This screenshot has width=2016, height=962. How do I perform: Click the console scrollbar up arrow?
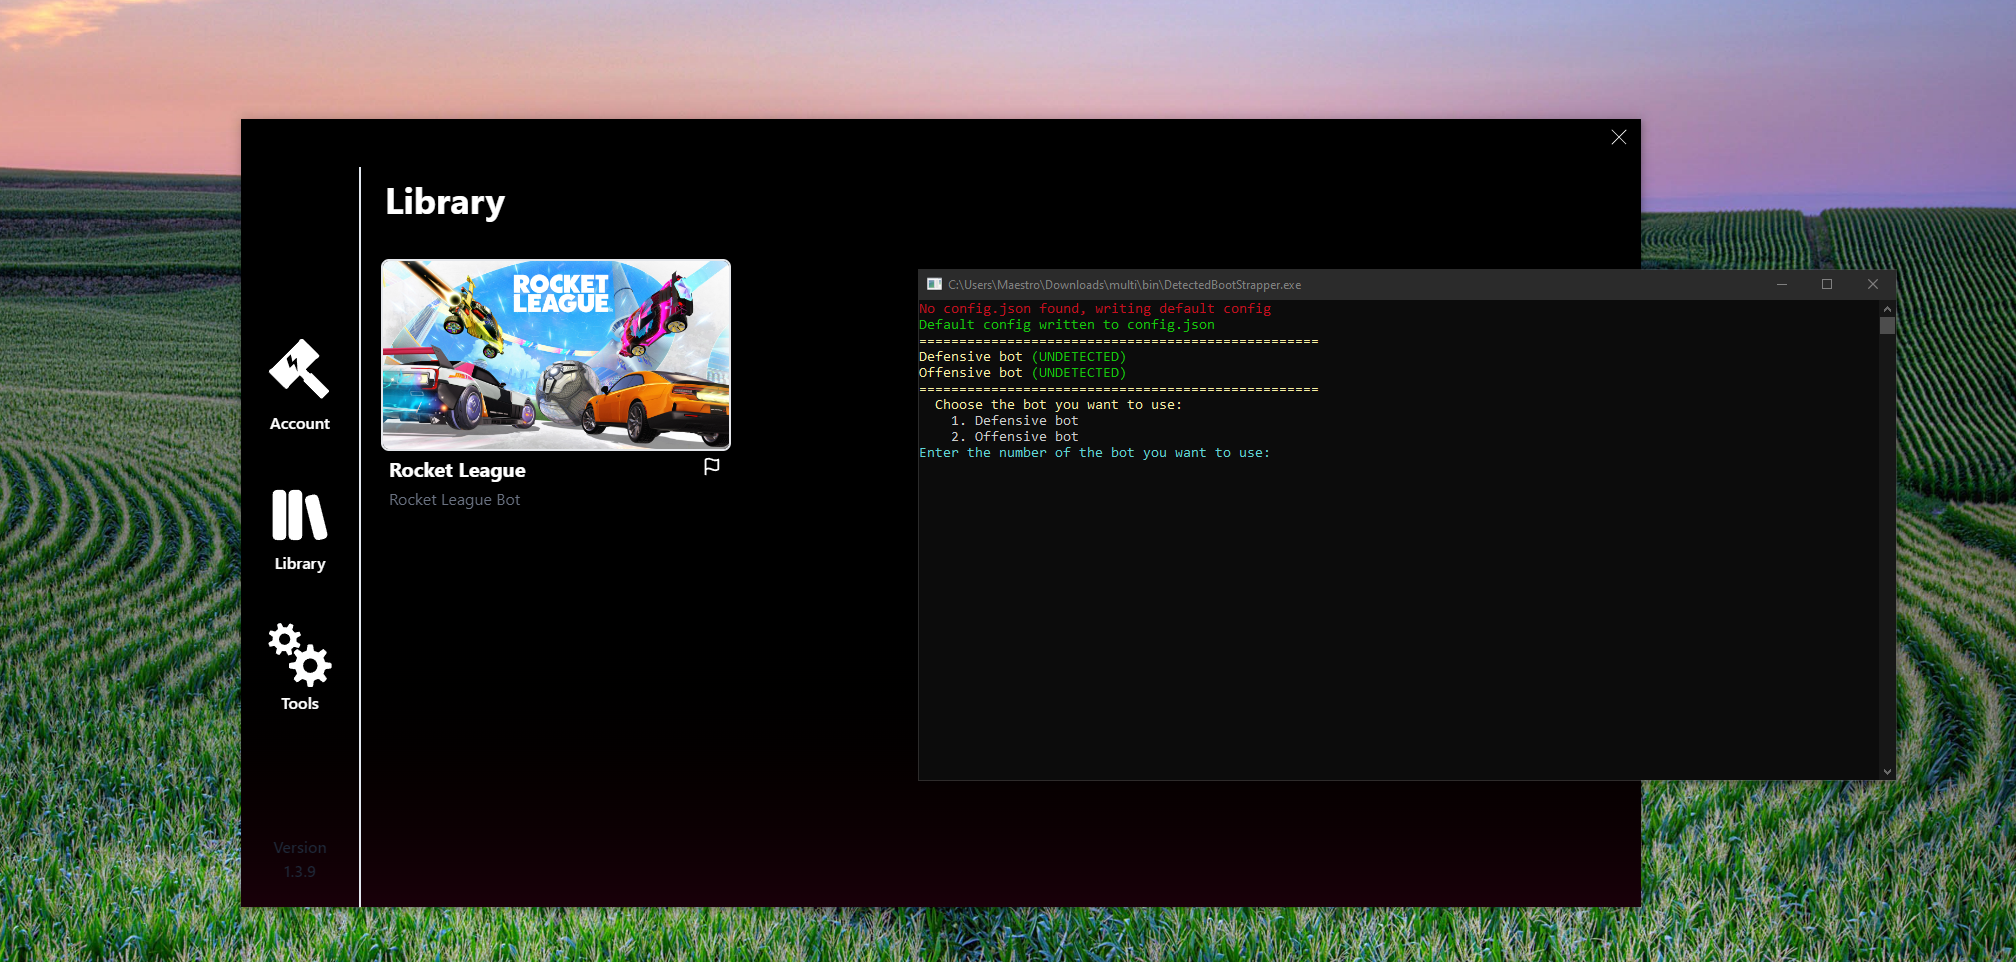[x=1887, y=309]
